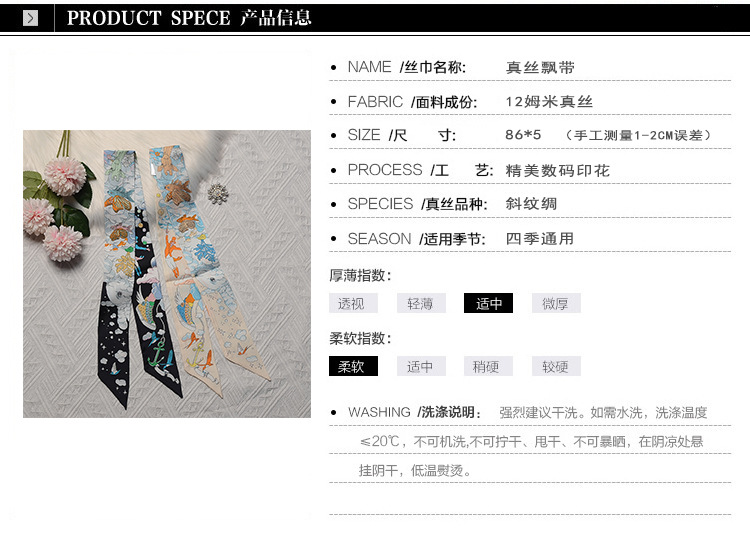Screen dimensions: 750x551
Task: Choose the 适中 softness option
Action: click(421, 366)
